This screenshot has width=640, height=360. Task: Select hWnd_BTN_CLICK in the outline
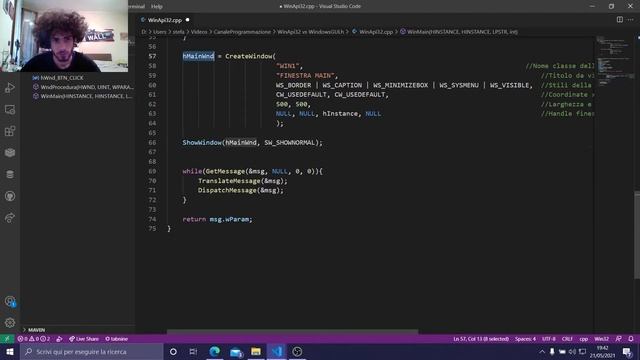coord(62,78)
